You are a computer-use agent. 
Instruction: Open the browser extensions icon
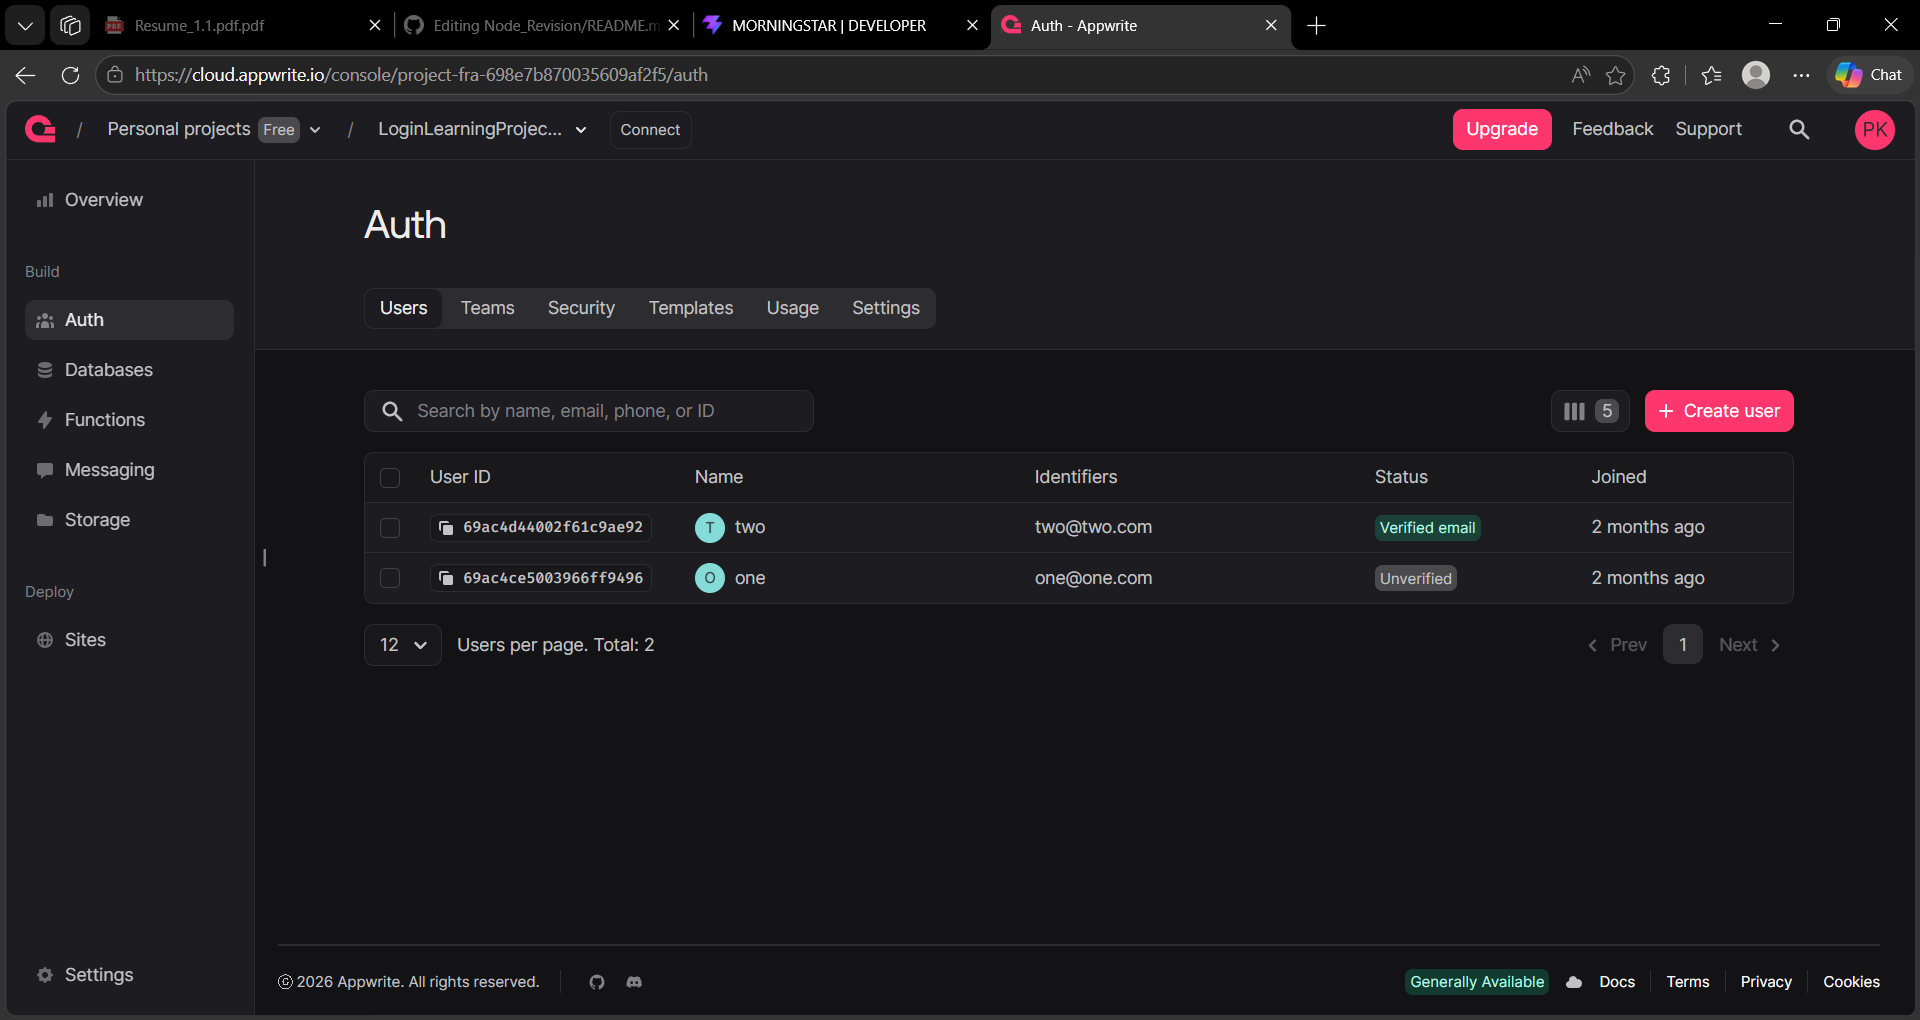coord(1661,75)
